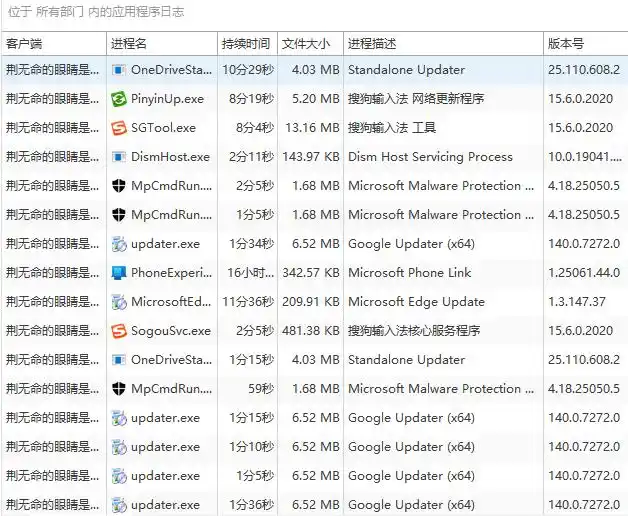Click the 位于 所有部门 内的应用程序日志 title
The width and height of the screenshot is (628, 516).
point(96,12)
